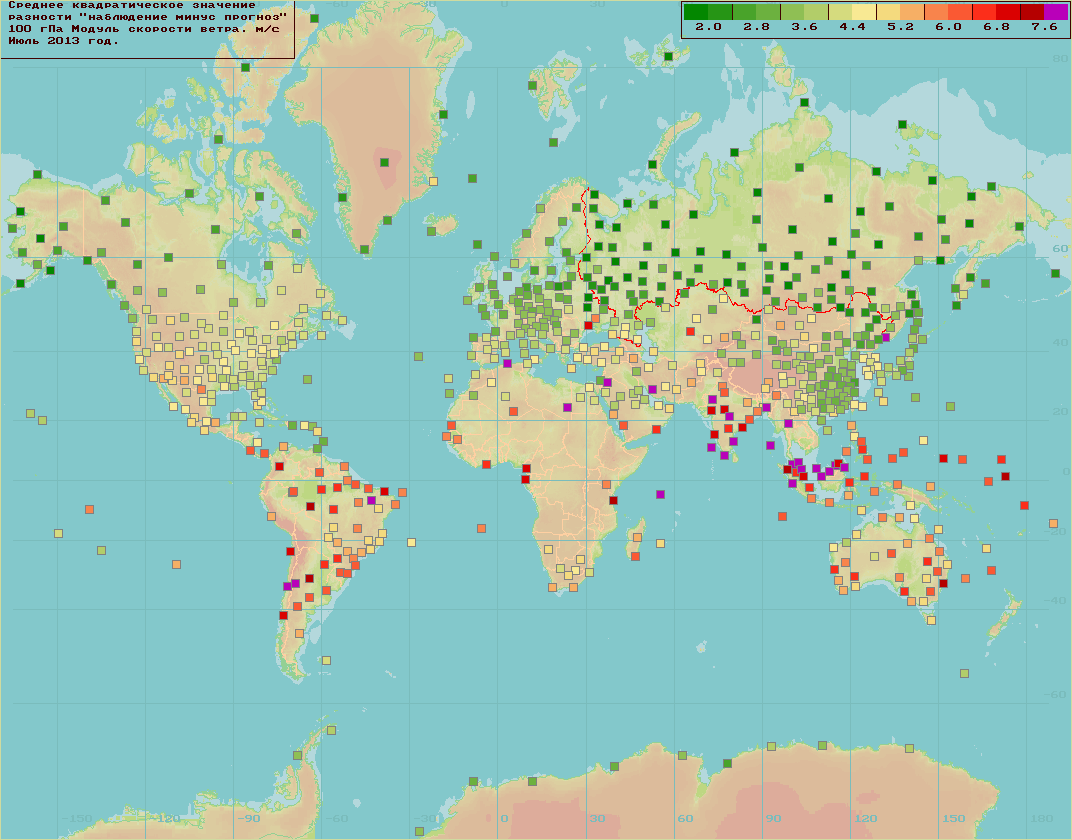Screen dimensions: 1072x840
Task: Click the red station marker north of Black Sea
Action: [x=588, y=325]
